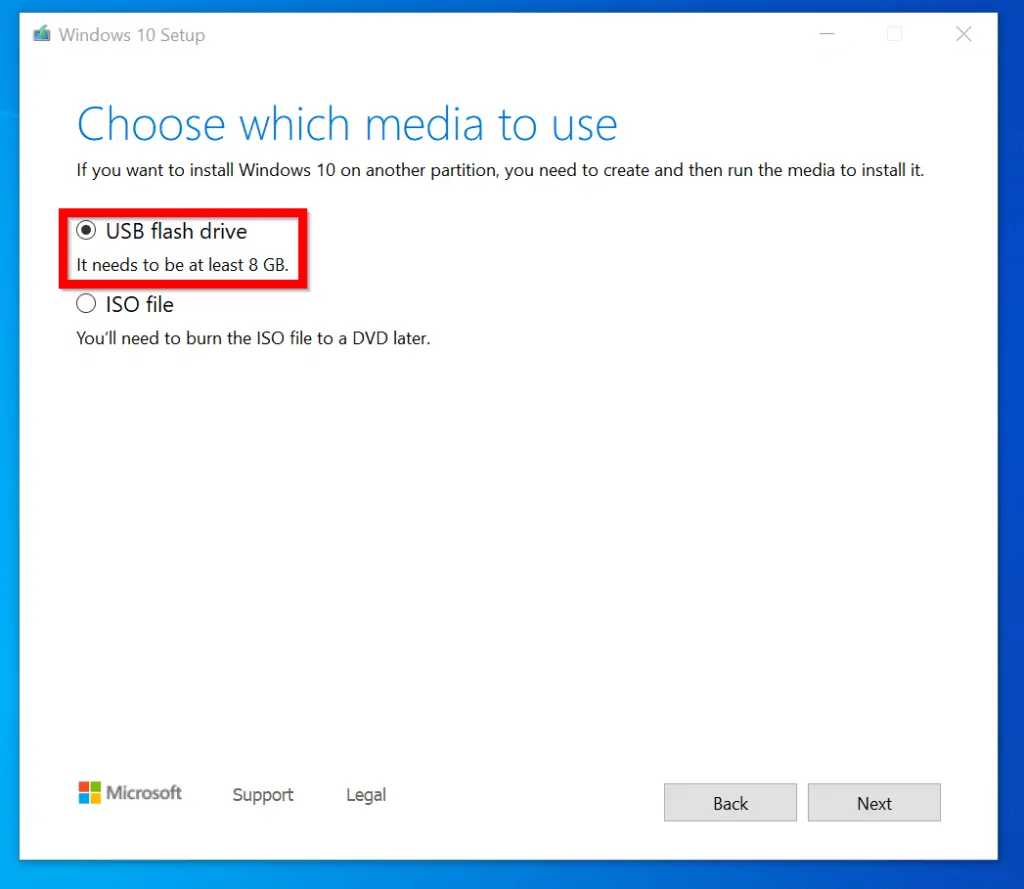
Task: Click the disabled maximize button in title bar
Action: click(895, 34)
